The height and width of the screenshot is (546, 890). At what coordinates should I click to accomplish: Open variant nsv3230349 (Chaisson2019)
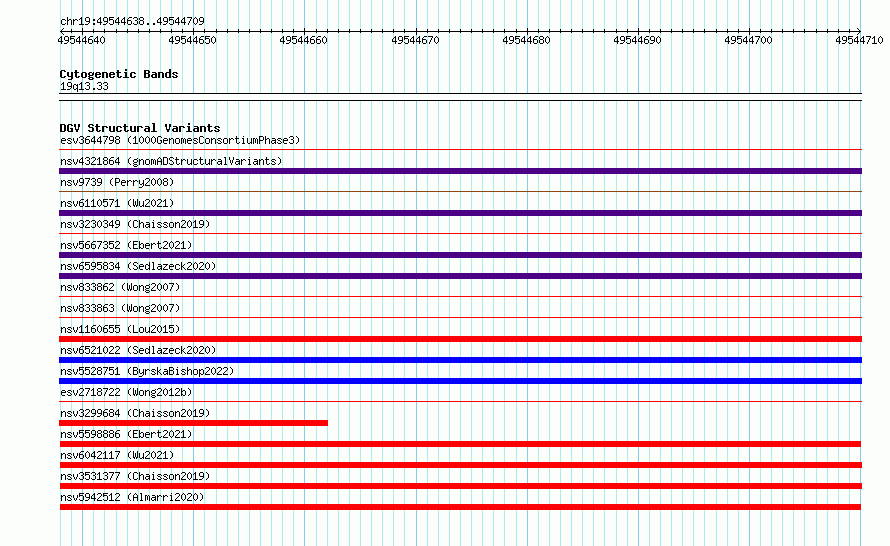135,224
